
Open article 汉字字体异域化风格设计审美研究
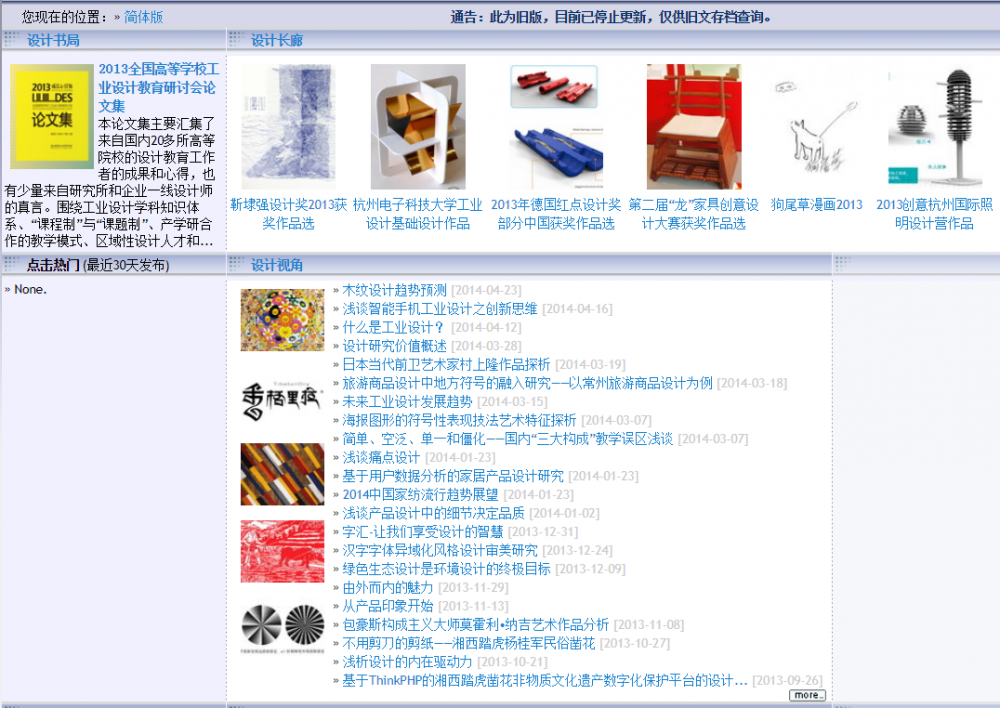pyautogui.click(x=439, y=550)
